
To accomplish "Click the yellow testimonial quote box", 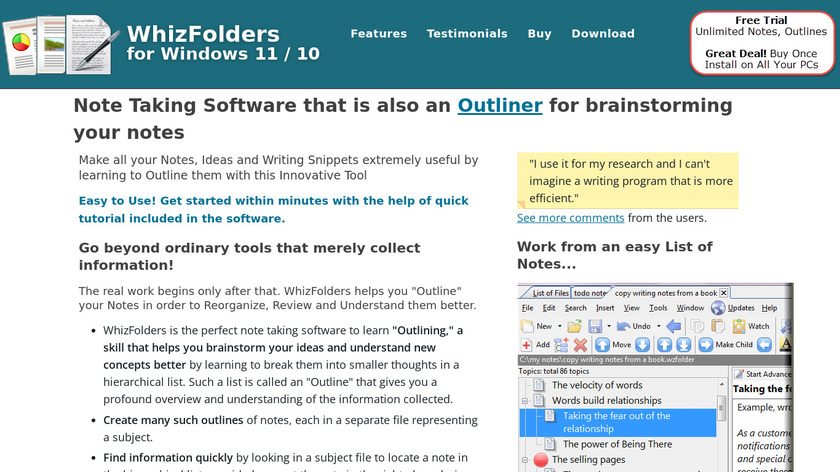I will pyautogui.click(x=627, y=181).
